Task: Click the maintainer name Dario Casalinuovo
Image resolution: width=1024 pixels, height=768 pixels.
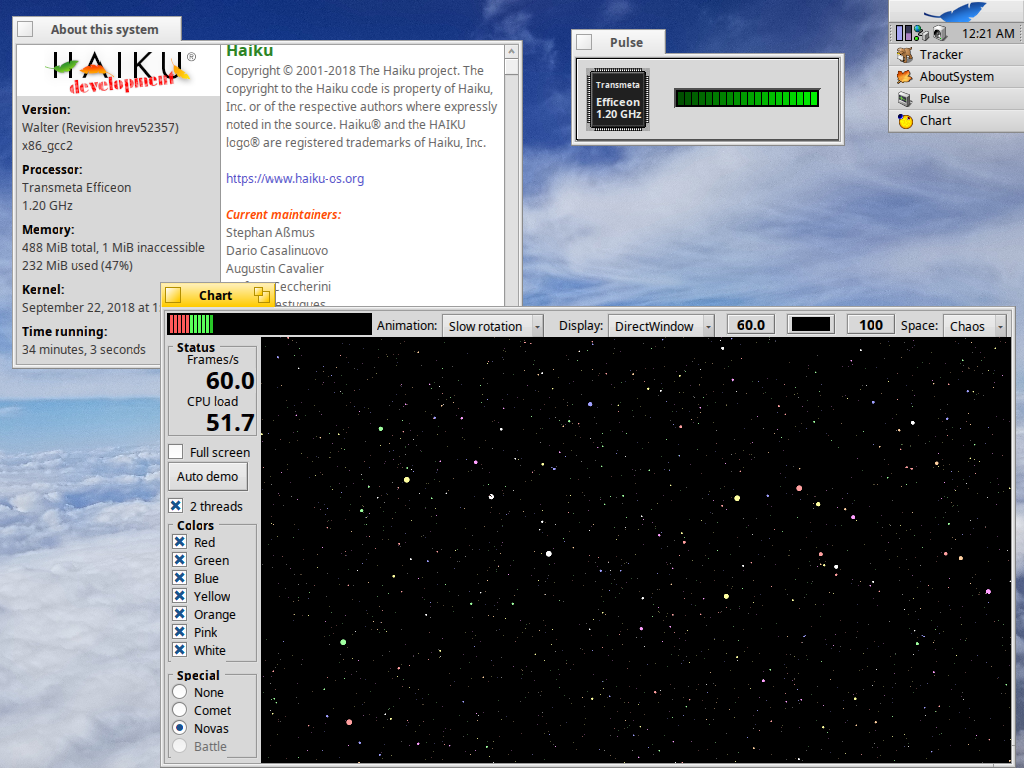Action: tap(277, 250)
